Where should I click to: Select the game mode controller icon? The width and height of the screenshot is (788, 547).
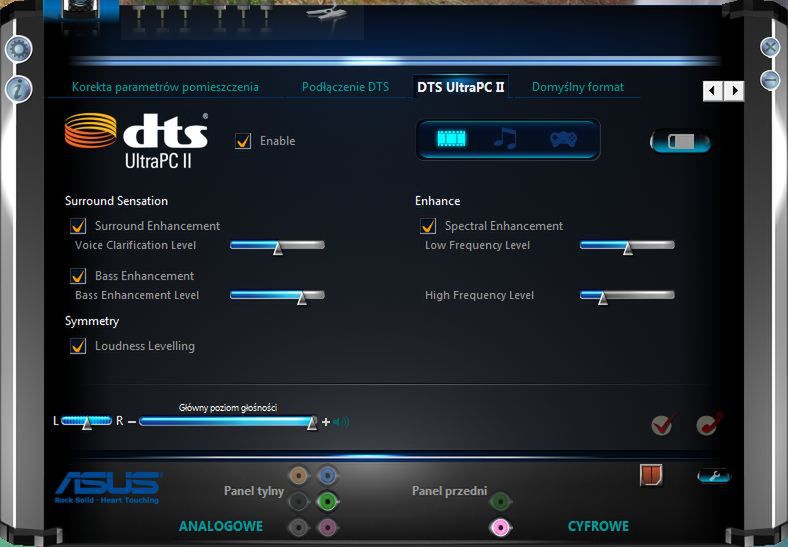(x=563, y=138)
